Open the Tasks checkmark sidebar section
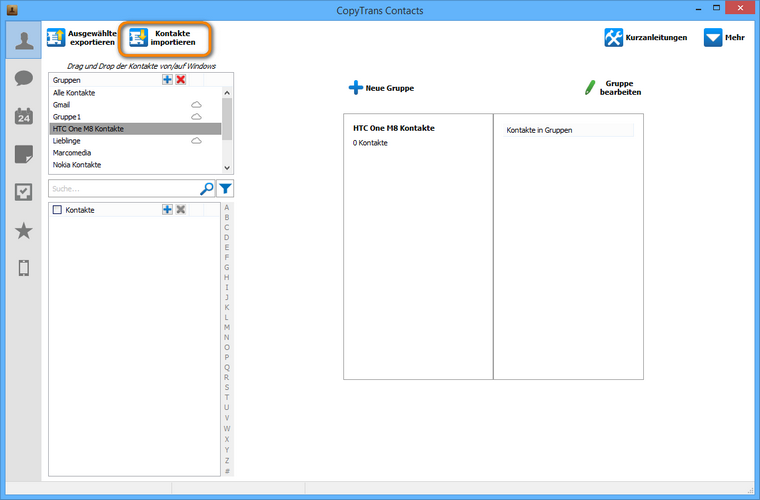Viewport: 760px width, 500px height. coord(24,192)
